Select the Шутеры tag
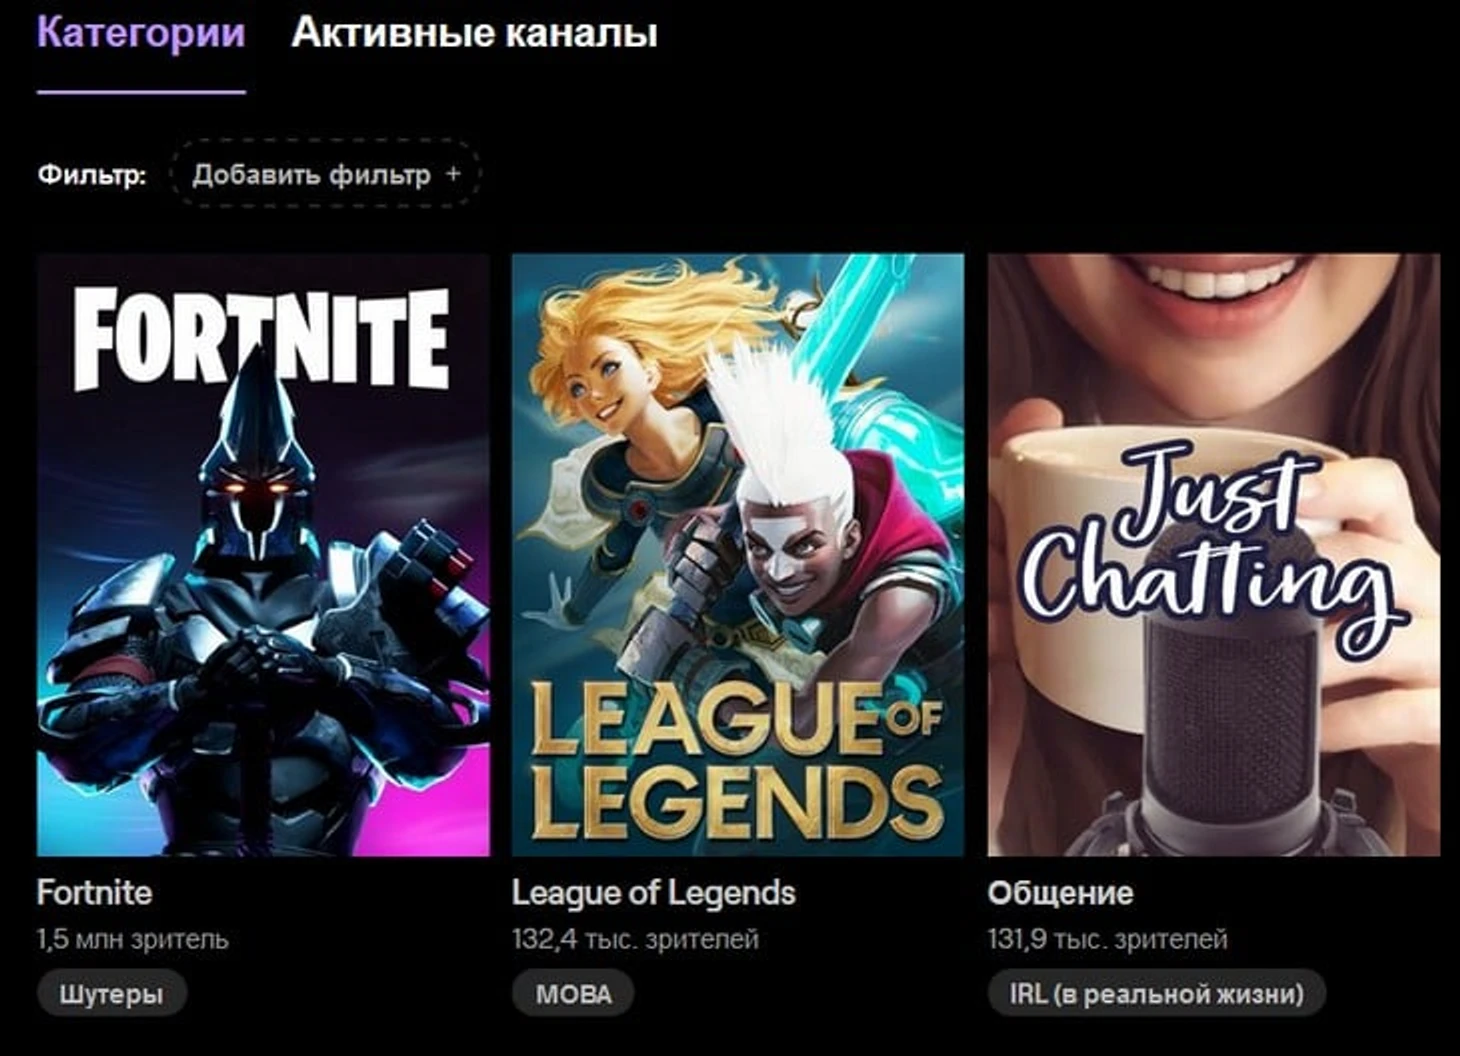Viewport: 1460px width, 1056px height. 111,994
